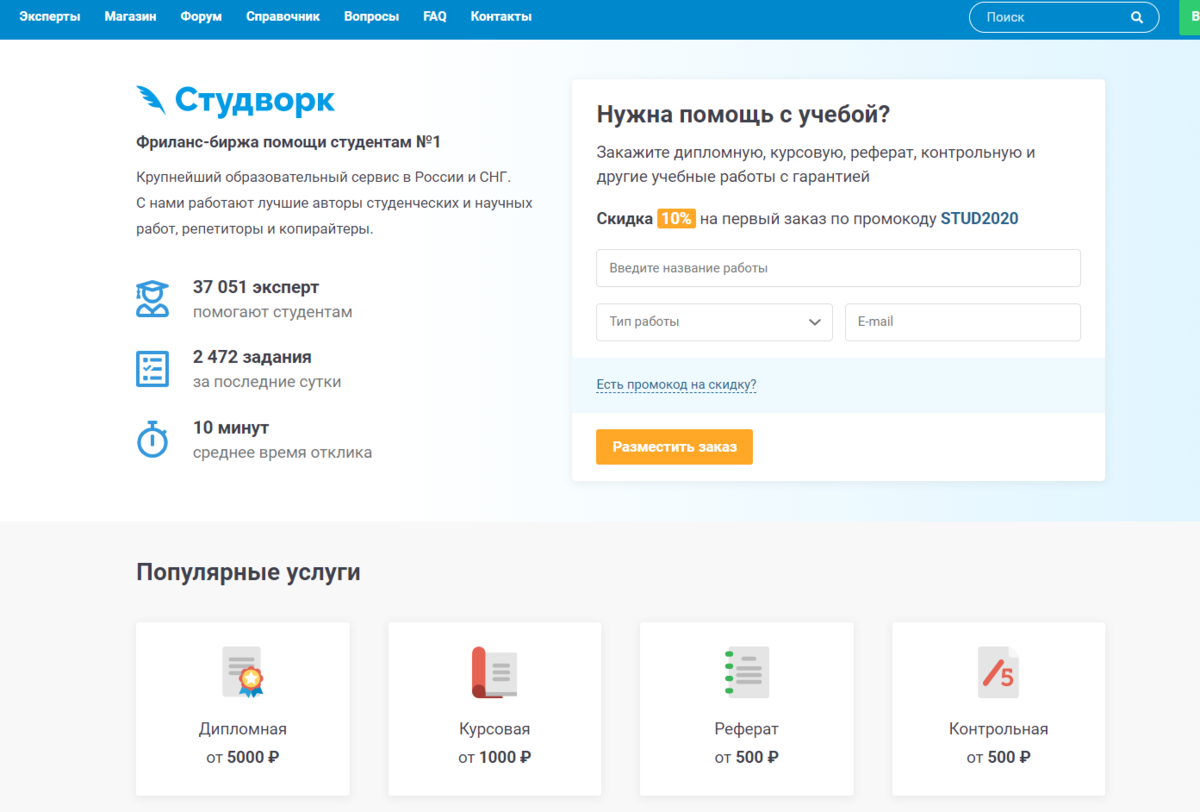Click the 10 минут text
Screen dimensions: 1200x812
click(x=231, y=428)
